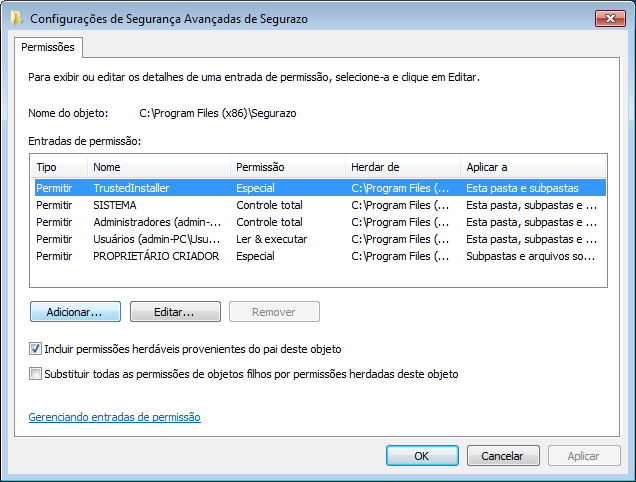Select the Usuários (admin-PC) entry
636x482 pixels.
coord(320,239)
